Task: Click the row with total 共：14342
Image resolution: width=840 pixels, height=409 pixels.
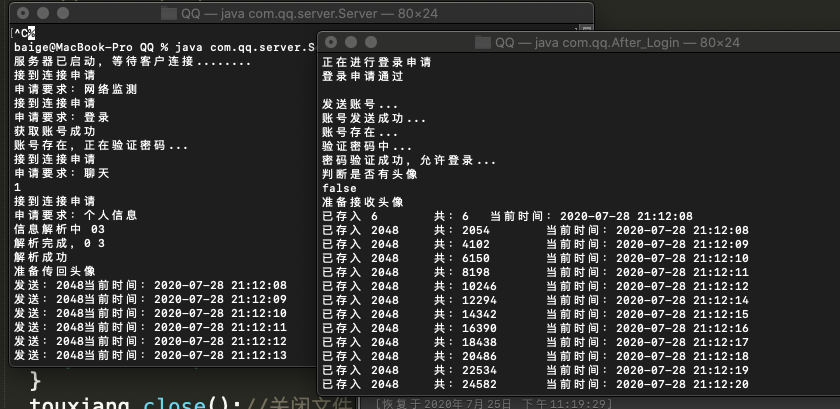Action: click(x=535, y=314)
